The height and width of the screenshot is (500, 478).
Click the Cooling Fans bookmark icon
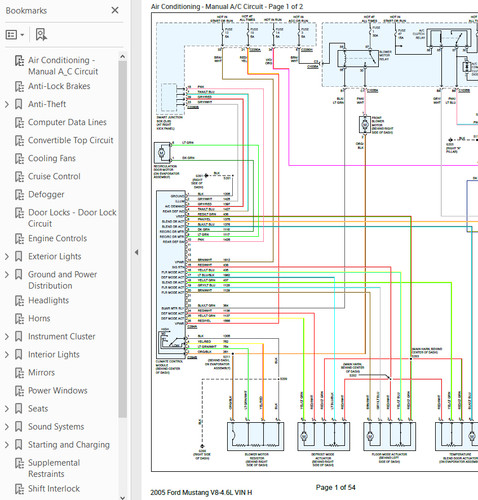[x=19, y=159]
